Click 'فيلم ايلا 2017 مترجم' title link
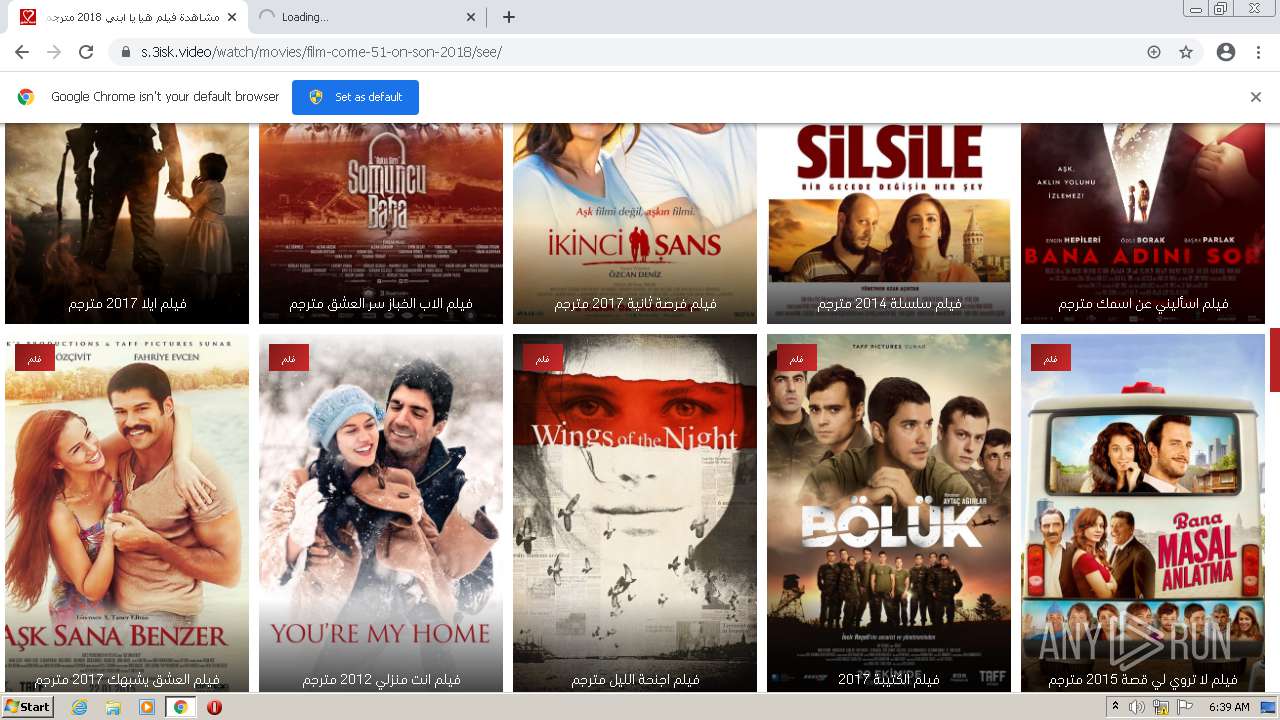This screenshot has height=720, width=1280. pos(127,303)
